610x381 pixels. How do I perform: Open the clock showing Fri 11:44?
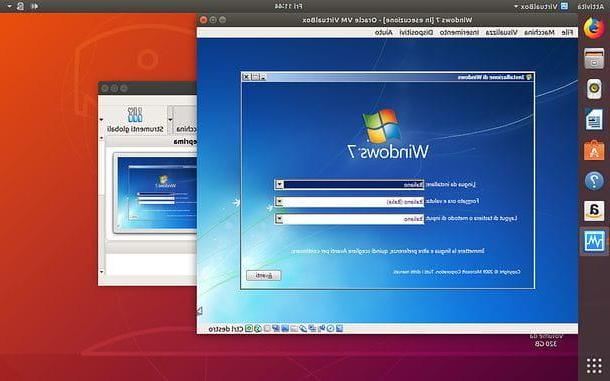pyautogui.click(x=288, y=6)
